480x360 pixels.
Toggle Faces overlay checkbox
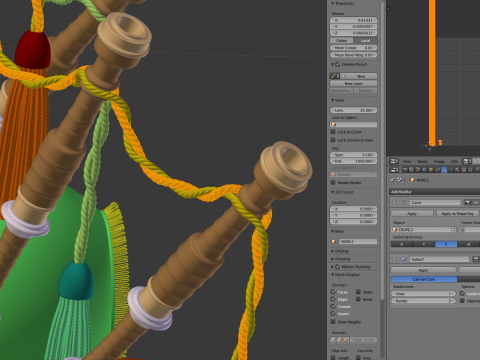[x=333, y=292]
